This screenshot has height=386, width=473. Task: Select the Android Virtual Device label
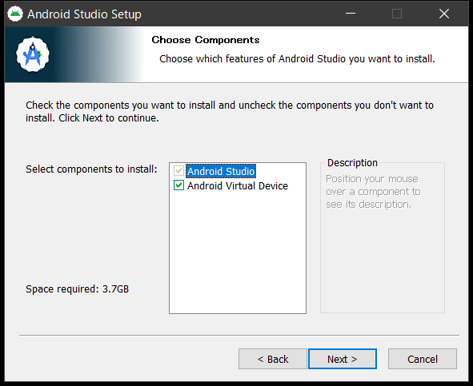click(x=237, y=186)
